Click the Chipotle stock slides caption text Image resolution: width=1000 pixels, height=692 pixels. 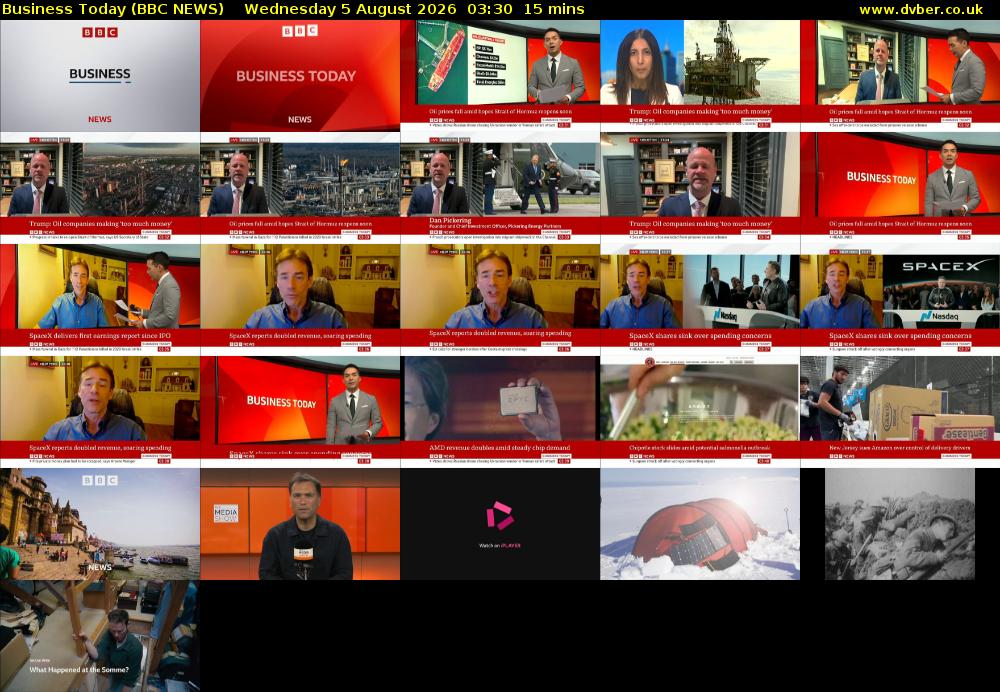[x=700, y=448]
